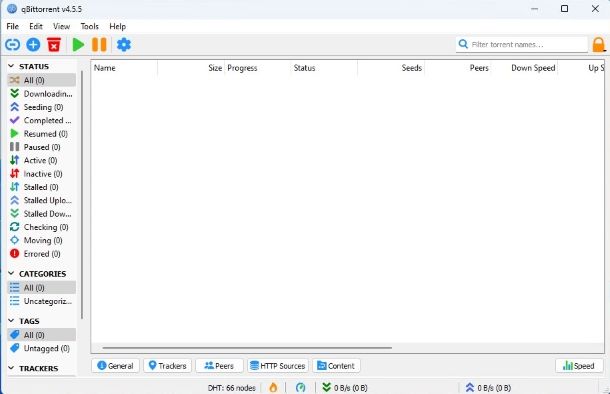Viewport: 610px width, 394px height.
Task: Sort by the Status column header
Action: [324, 68]
